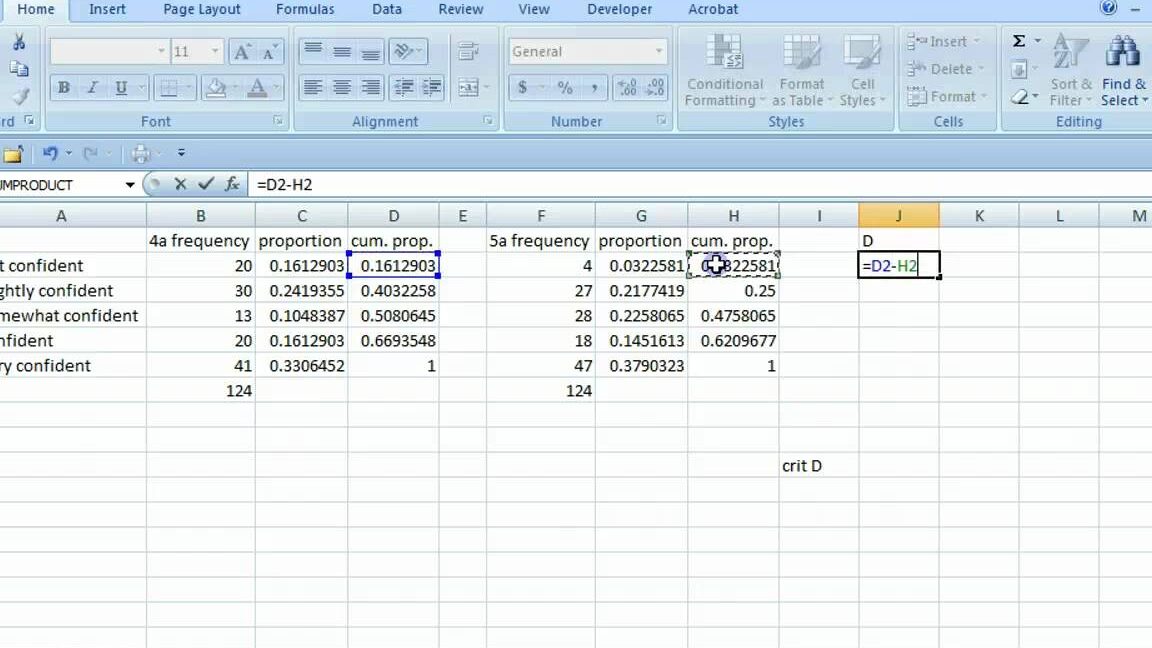Open the Excel Help question mark
The height and width of the screenshot is (648, 1152).
pos(1108,9)
